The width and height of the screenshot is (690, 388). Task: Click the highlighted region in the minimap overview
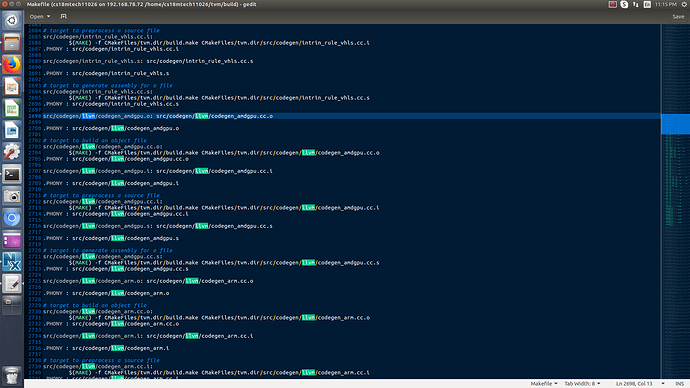675,124
